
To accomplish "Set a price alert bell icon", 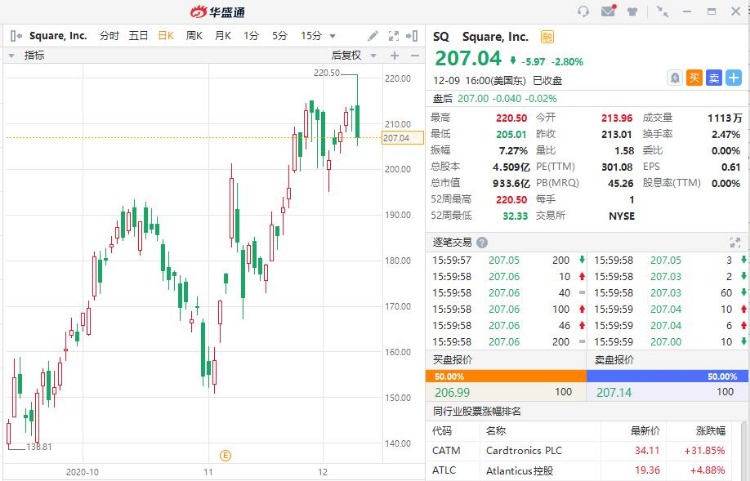I will pos(674,78).
